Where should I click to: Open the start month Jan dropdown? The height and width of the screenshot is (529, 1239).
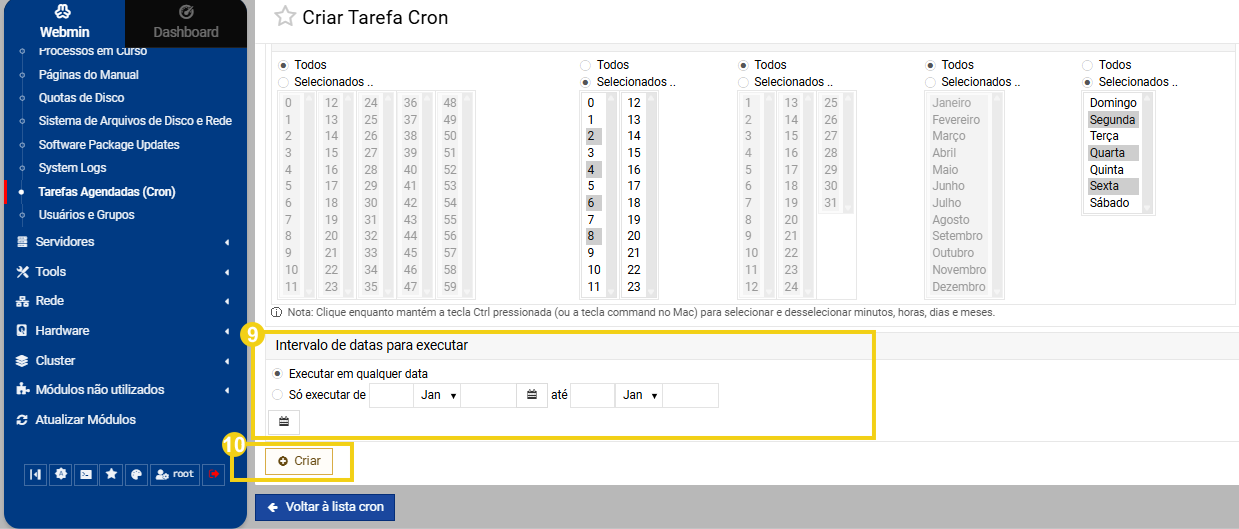(437, 395)
